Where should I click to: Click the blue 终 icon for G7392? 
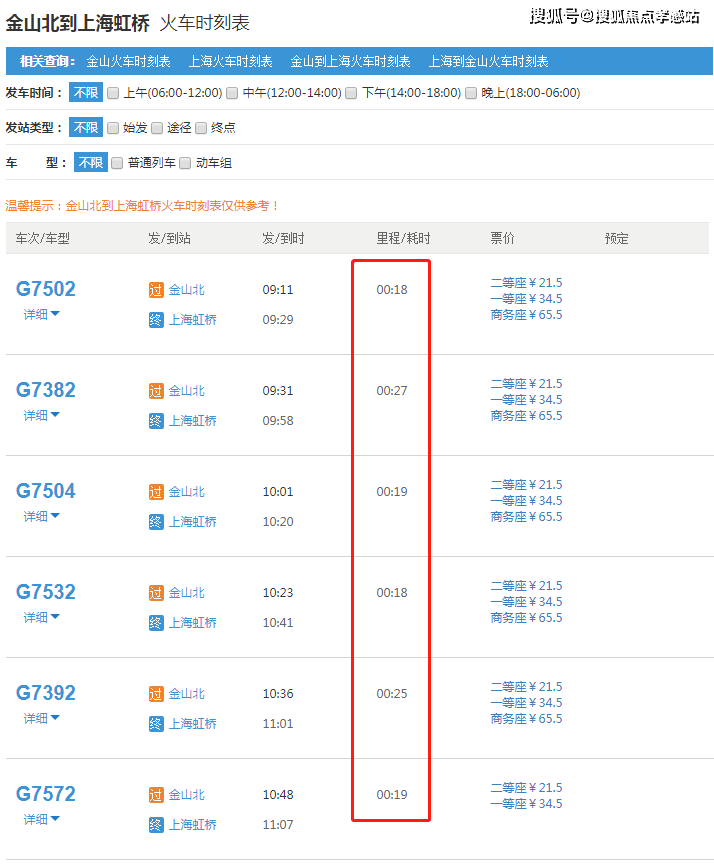155,724
